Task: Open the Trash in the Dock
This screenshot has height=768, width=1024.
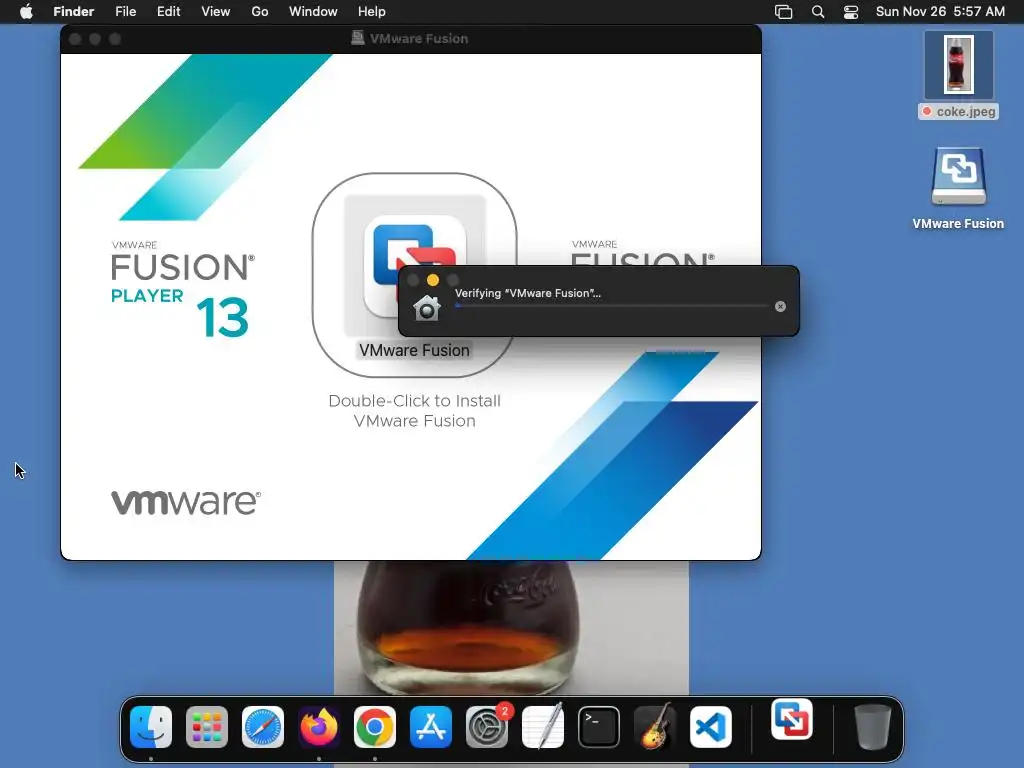Action: (872, 727)
